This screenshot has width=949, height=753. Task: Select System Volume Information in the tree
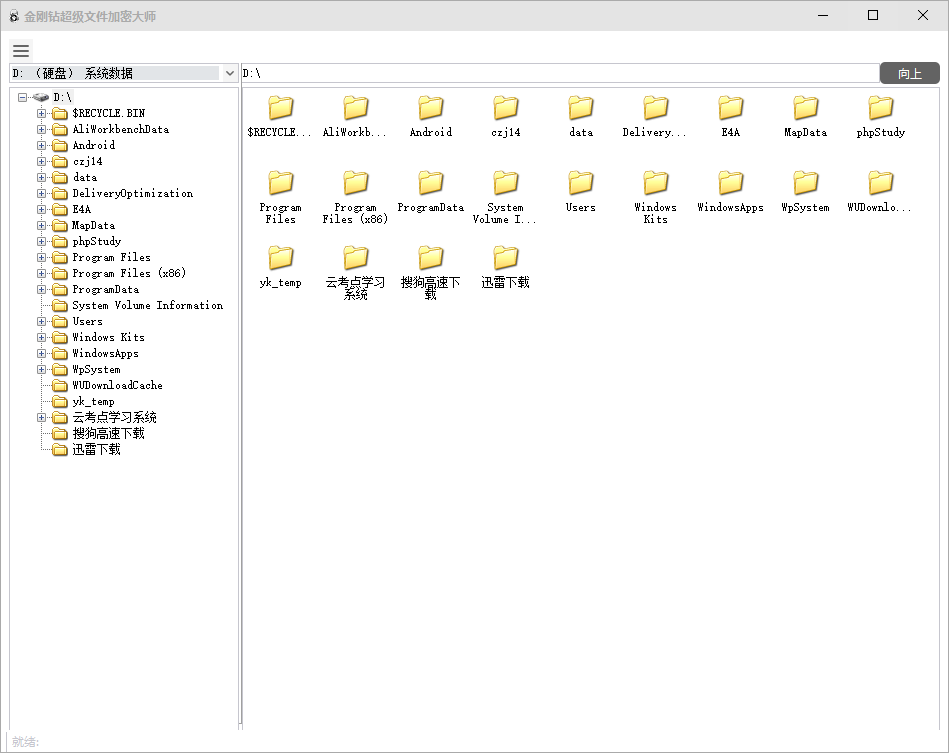point(147,305)
